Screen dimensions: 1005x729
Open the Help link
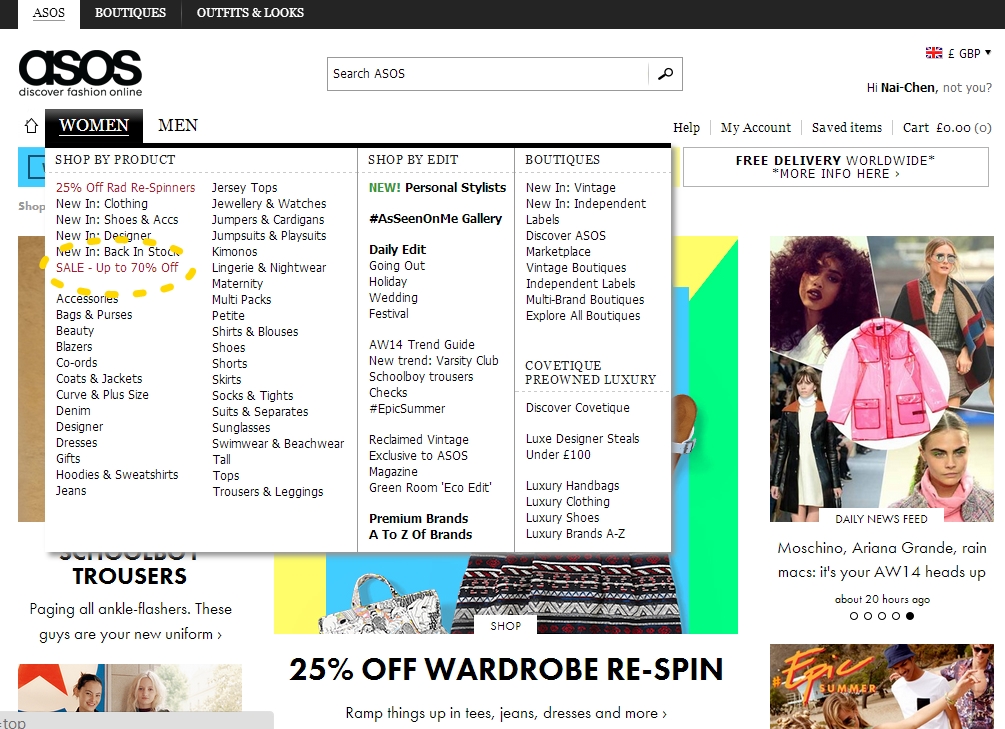(x=686, y=128)
